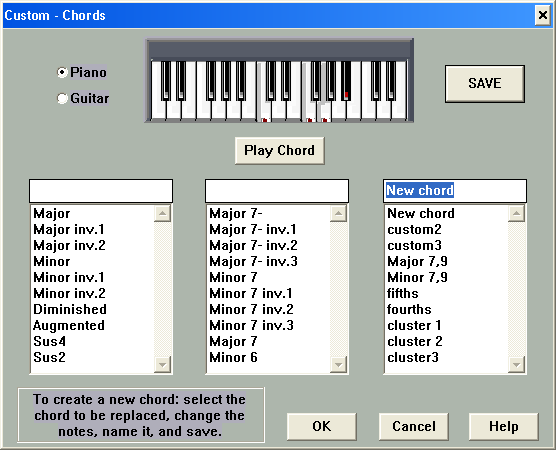Viewport: 556px width, 450px height.
Task: Click the Cancel button
Action: 413,426
